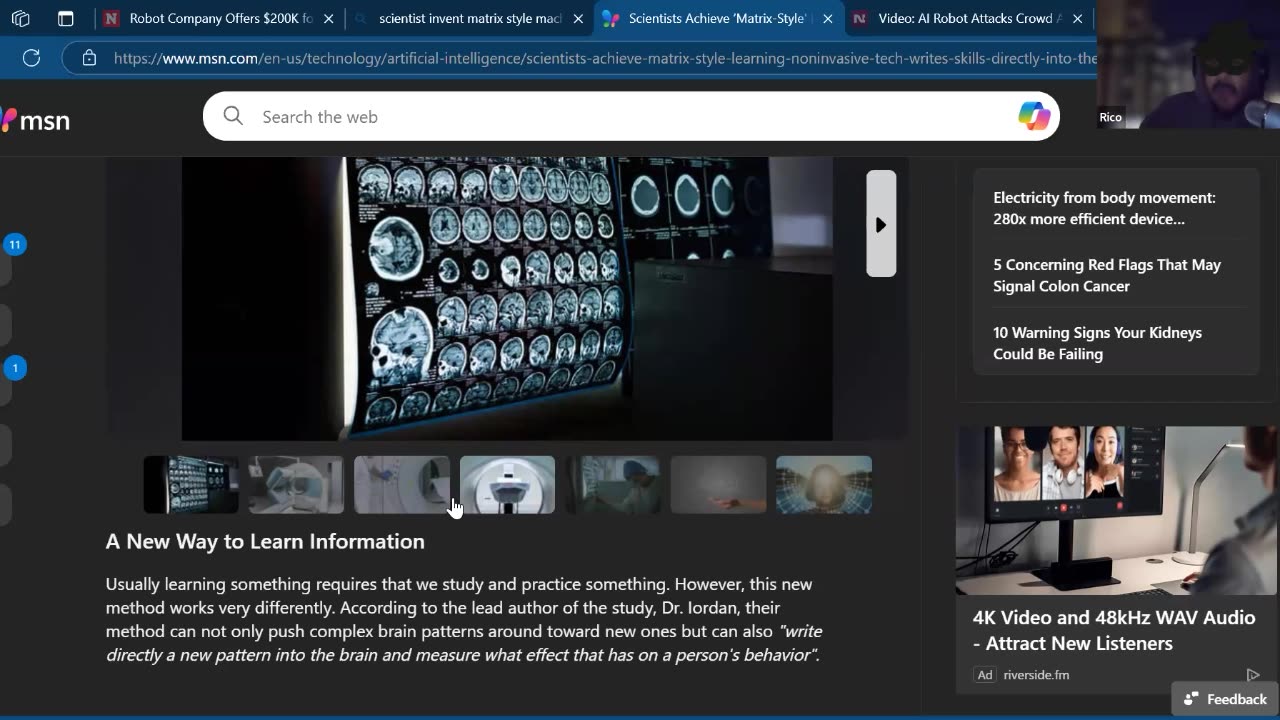Switch to scientist invent matrix style tab
This screenshot has width=1280, height=720.
[x=458, y=18]
